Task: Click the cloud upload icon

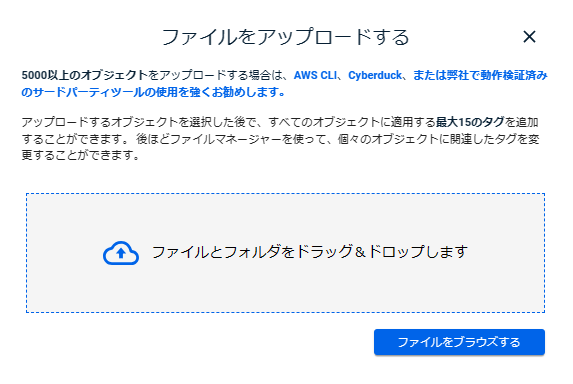Action: pyautogui.click(x=121, y=253)
